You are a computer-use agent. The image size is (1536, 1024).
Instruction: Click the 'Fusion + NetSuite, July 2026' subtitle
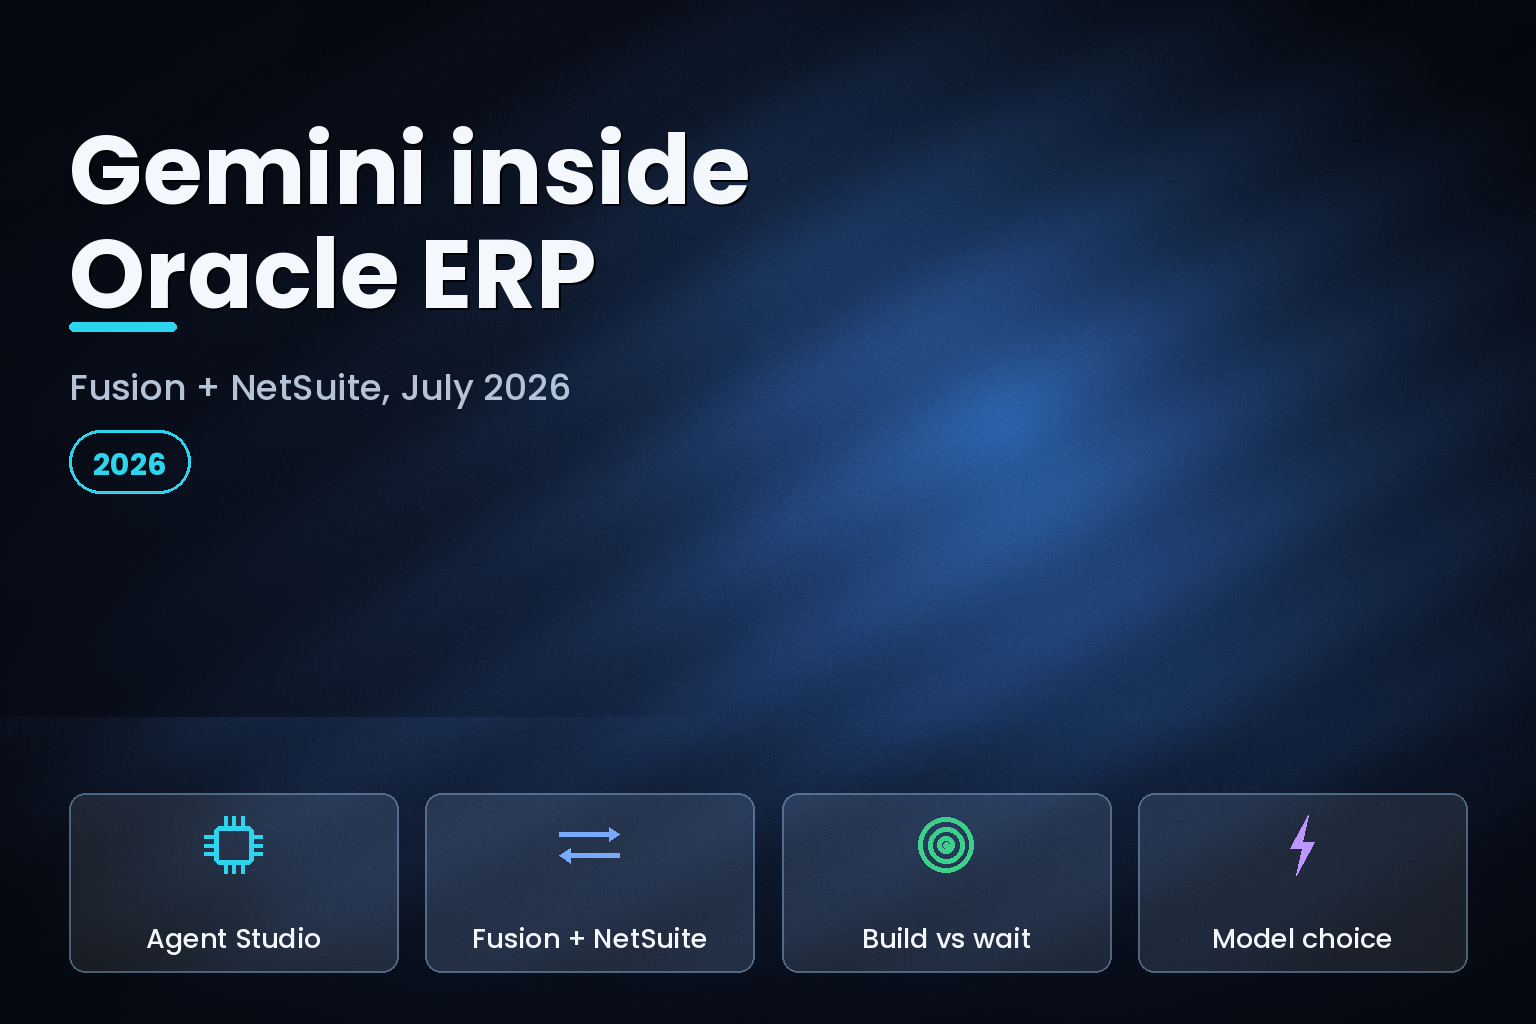[320, 388]
